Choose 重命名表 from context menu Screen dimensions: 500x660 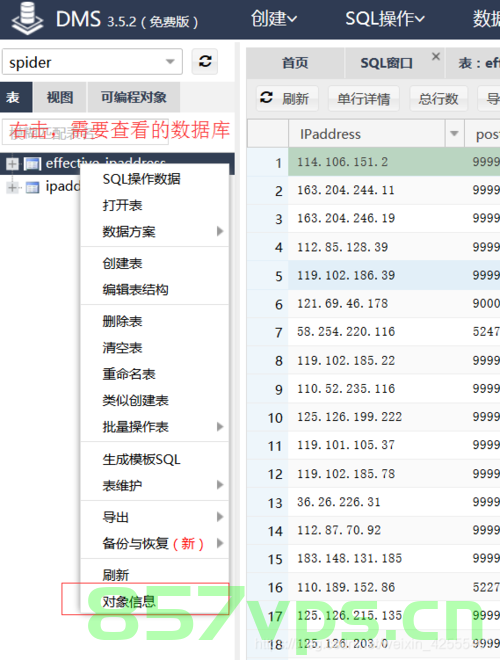point(155,374)
